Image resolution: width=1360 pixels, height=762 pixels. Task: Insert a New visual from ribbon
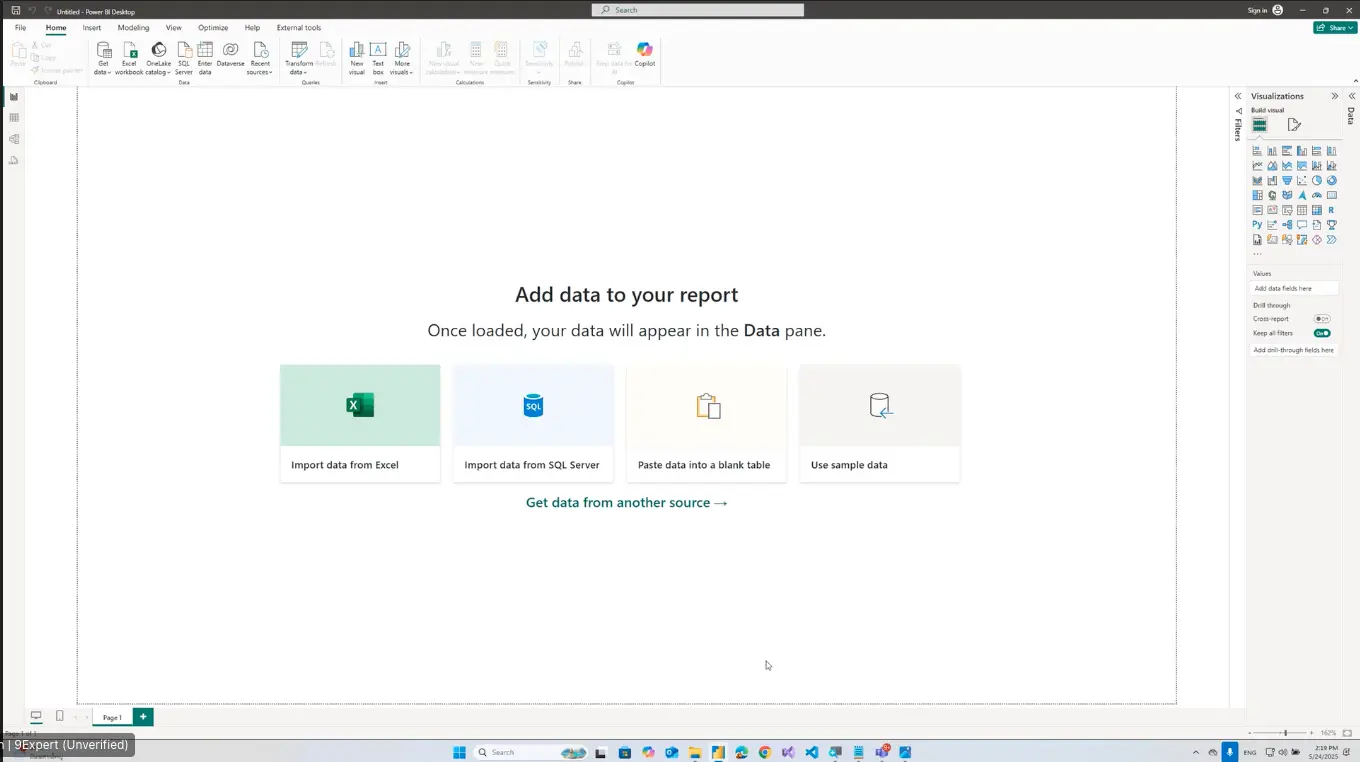click(x=357, y=59)
